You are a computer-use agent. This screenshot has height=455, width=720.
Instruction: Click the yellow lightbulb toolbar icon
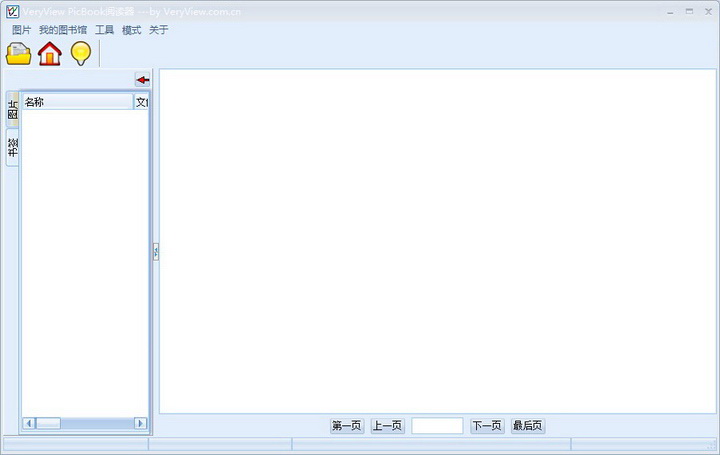[x=81, y=54]
